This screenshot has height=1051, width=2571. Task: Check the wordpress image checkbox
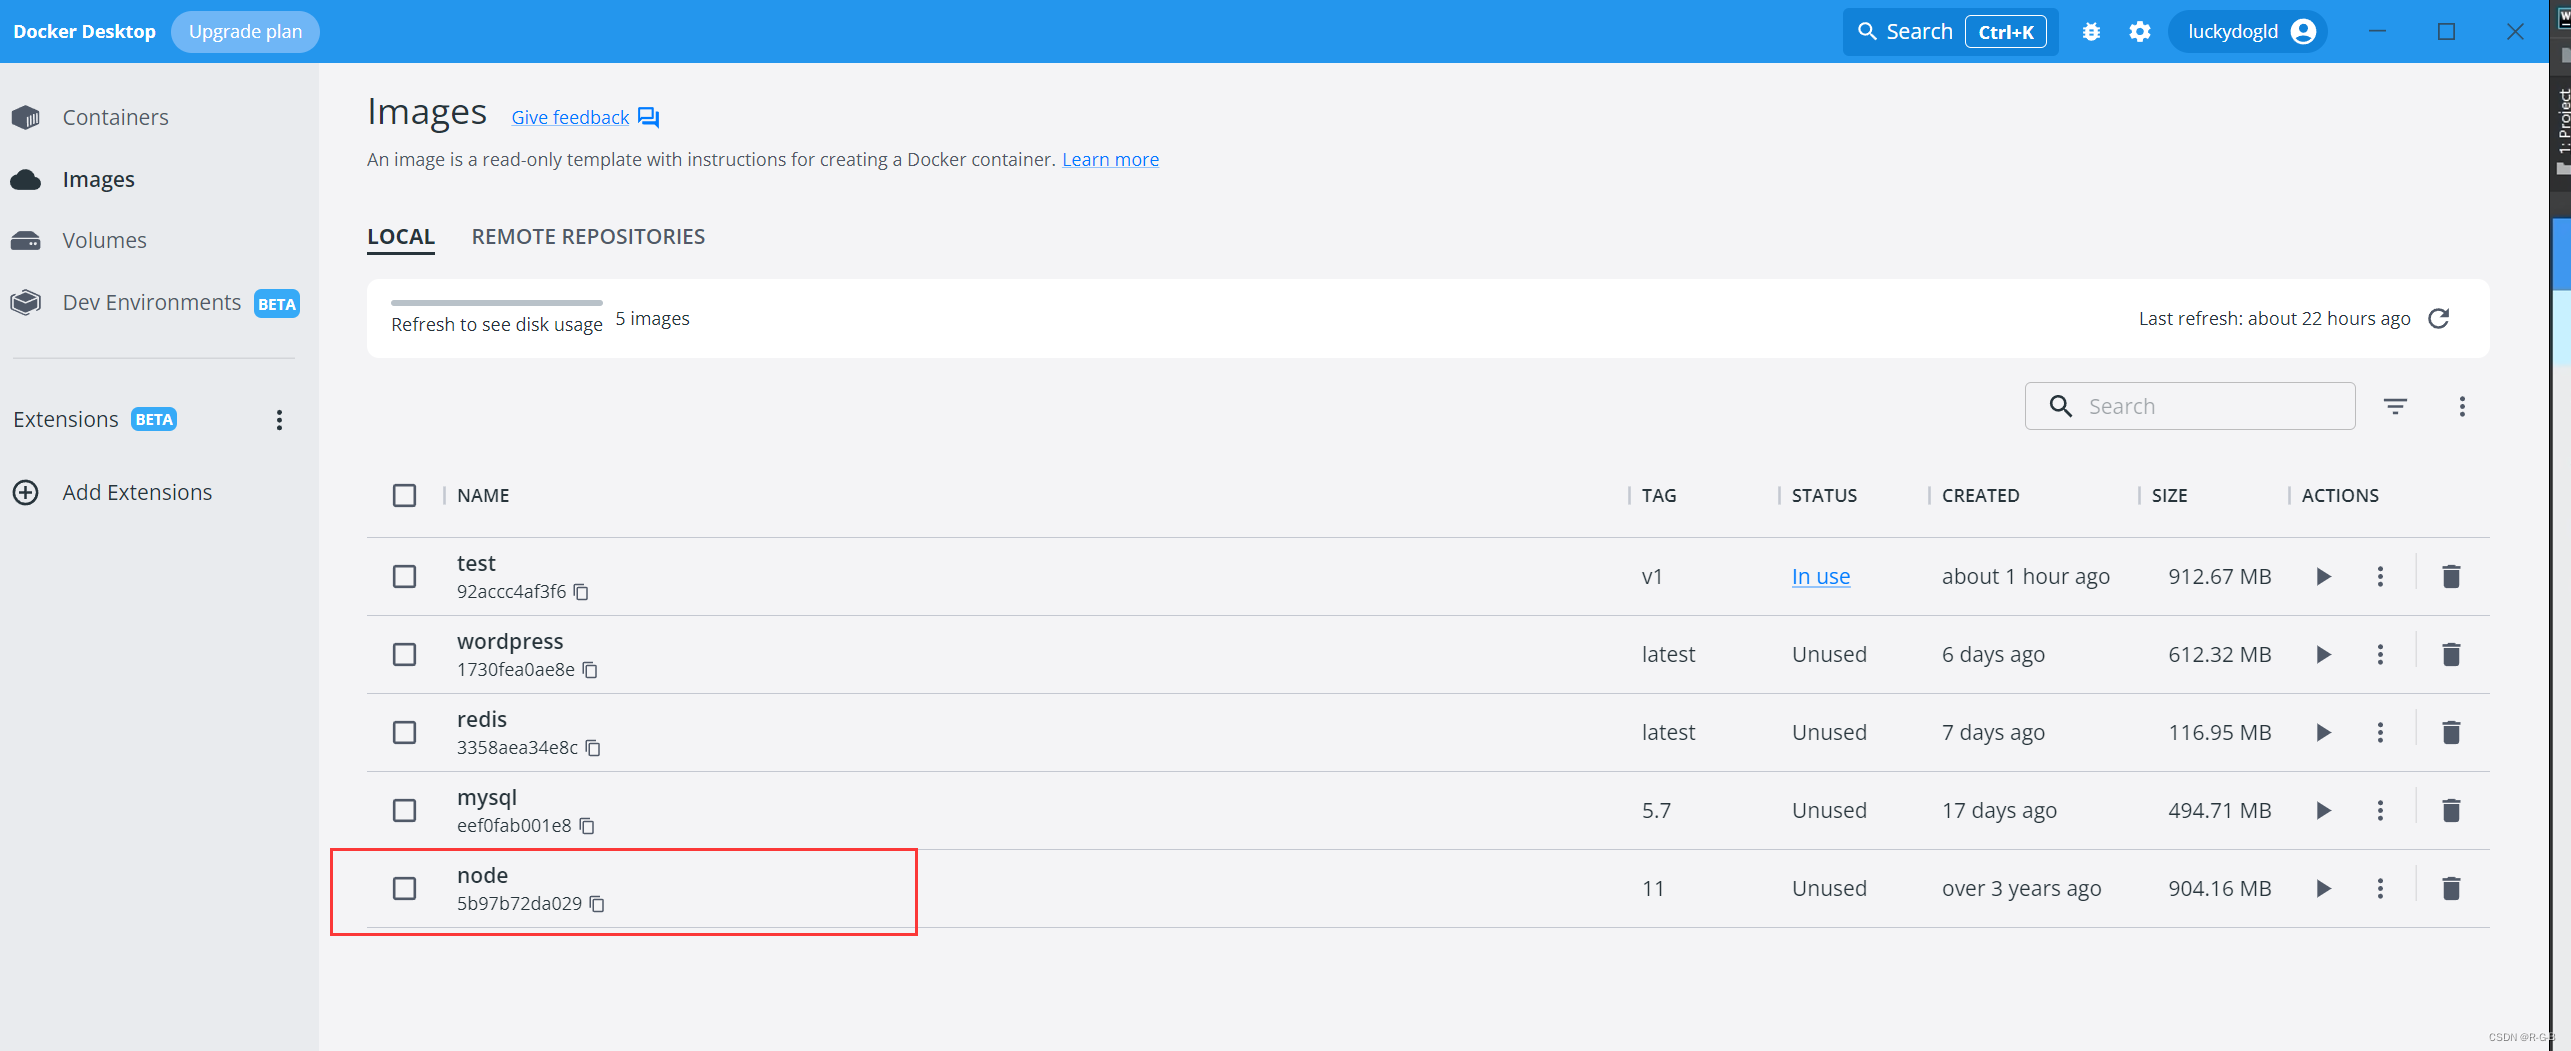404,654
